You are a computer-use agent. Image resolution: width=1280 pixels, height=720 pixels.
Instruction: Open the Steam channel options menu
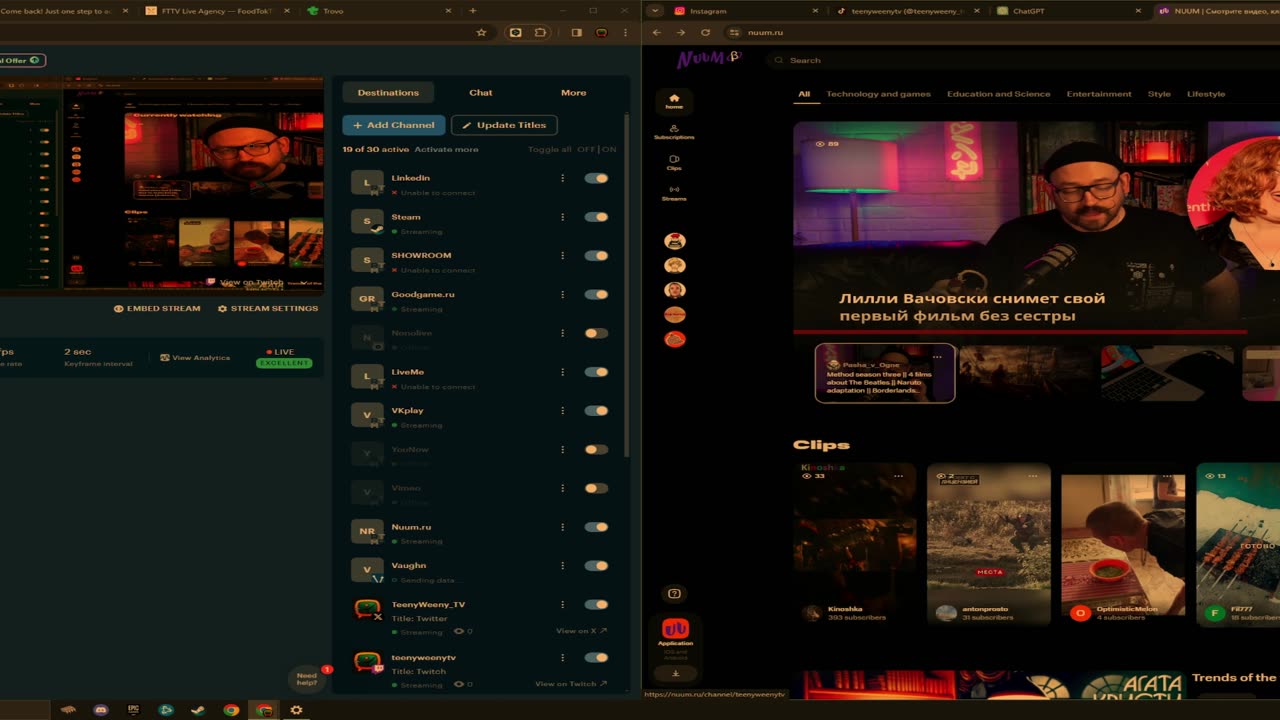pos(563,217)
